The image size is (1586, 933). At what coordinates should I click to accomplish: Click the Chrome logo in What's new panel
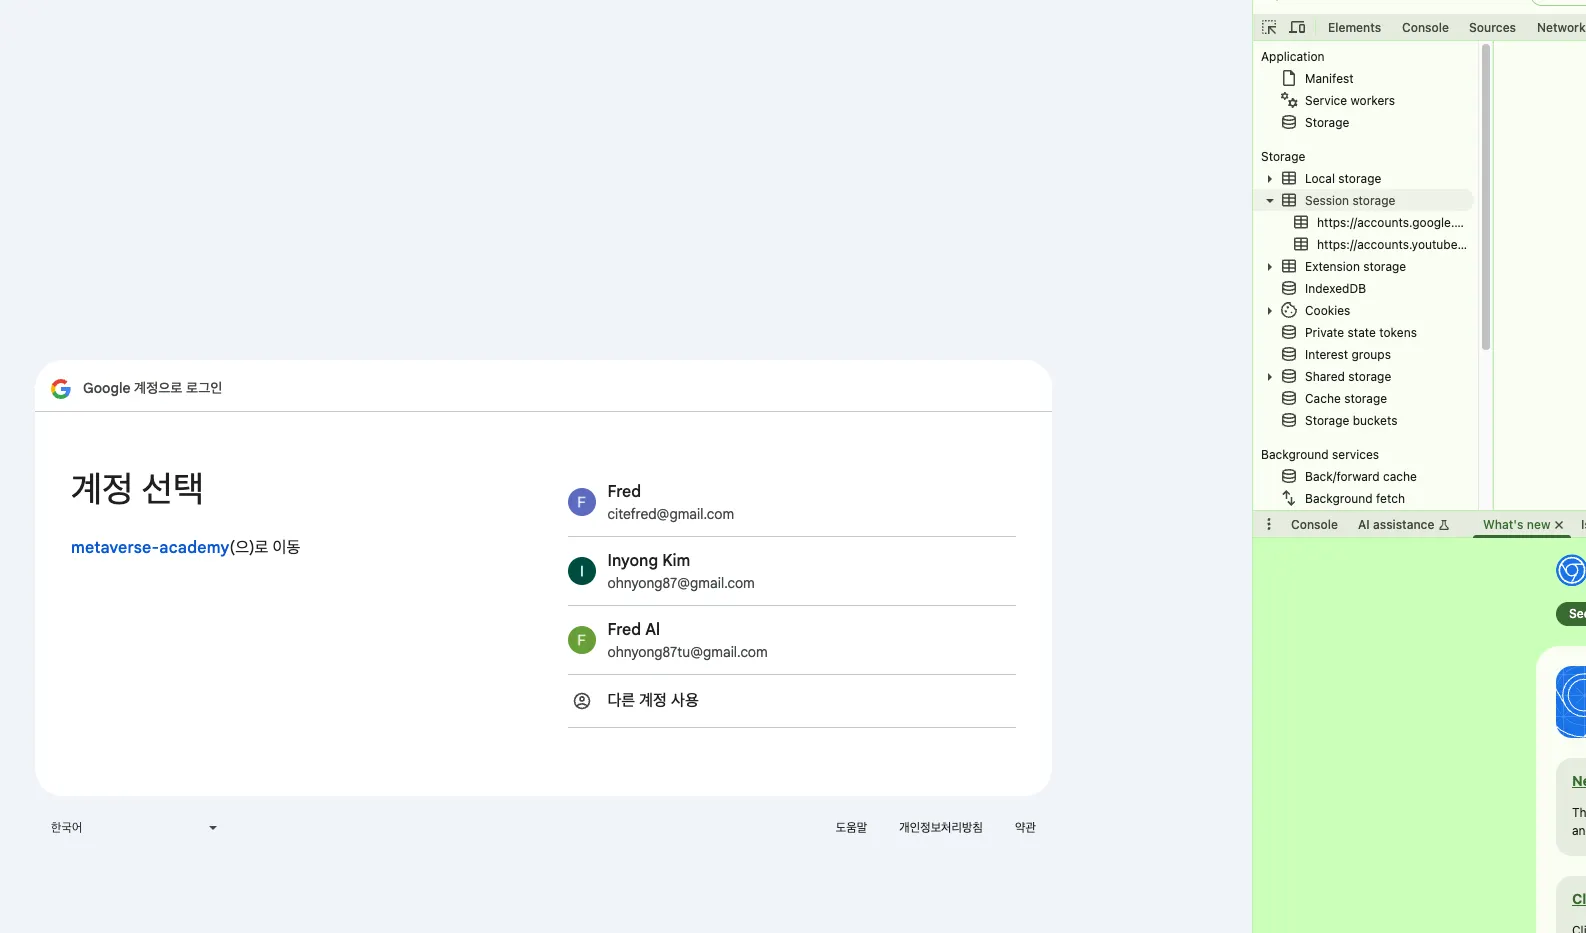(1571, 570)
